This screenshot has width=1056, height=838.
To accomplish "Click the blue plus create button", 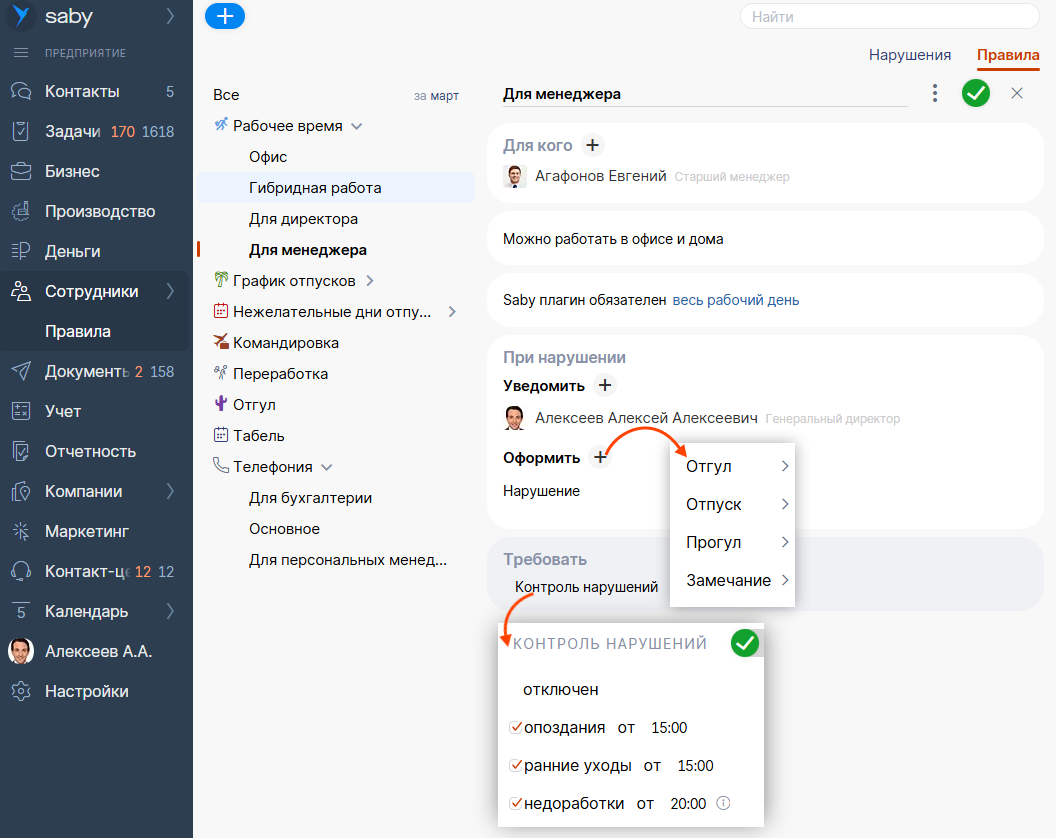I will click(x=224, y=16).
